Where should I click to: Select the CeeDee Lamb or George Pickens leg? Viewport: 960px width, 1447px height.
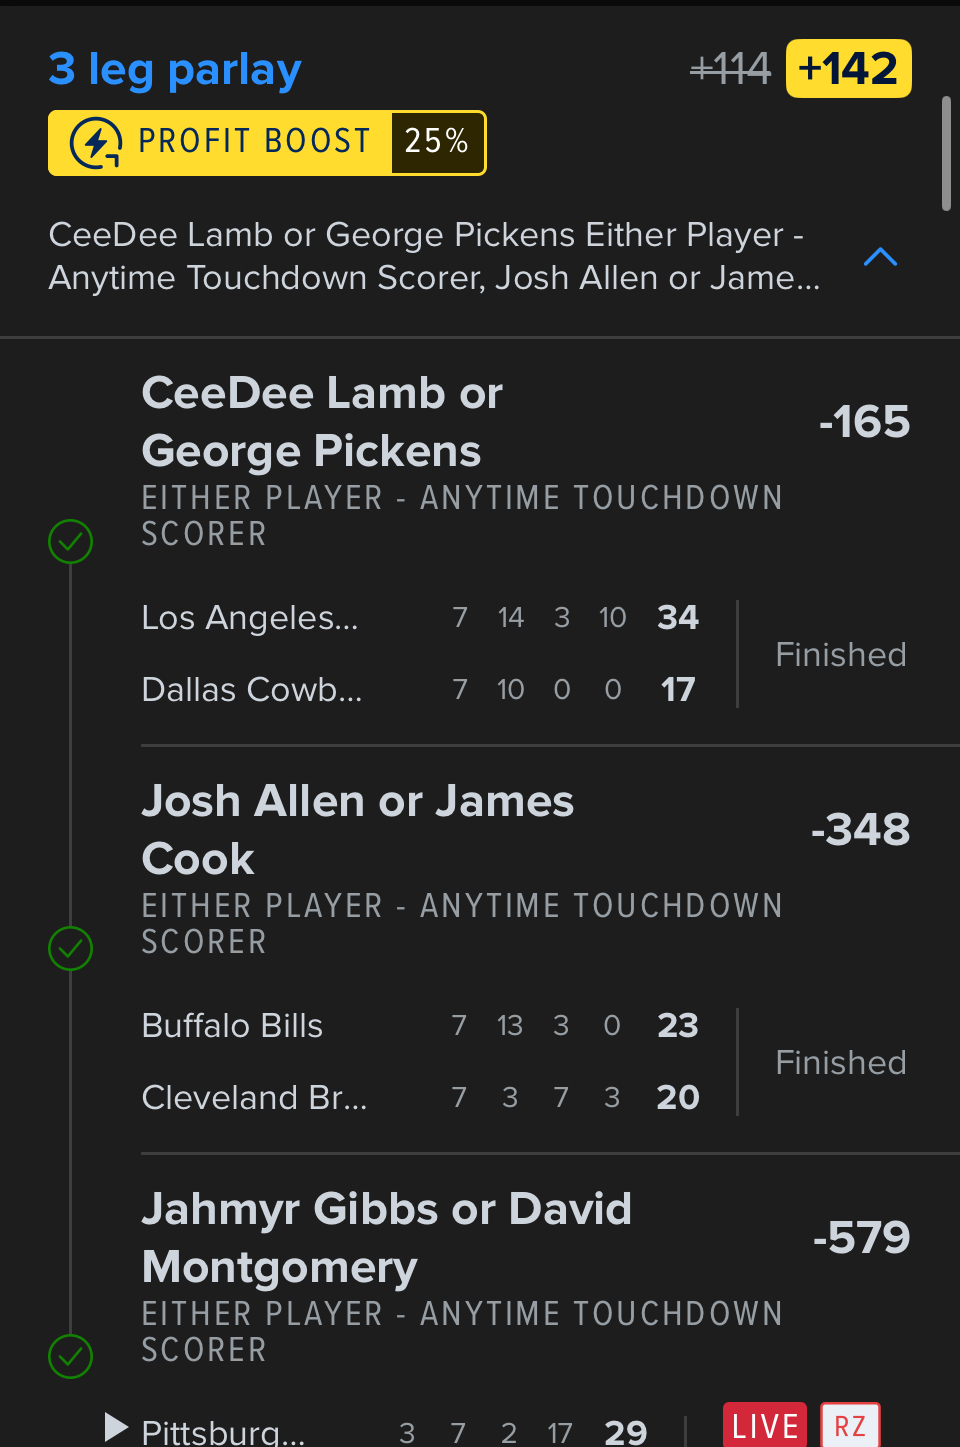tap(322, 422)
